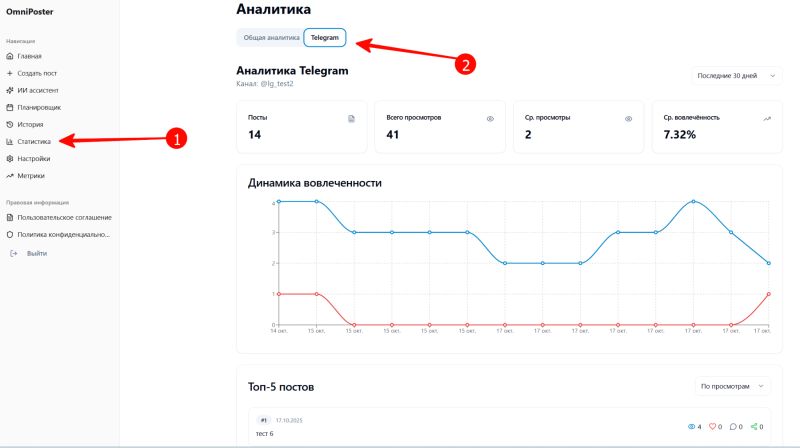
Task: Click the Метрики trend icon
Action: pos(10,175)
